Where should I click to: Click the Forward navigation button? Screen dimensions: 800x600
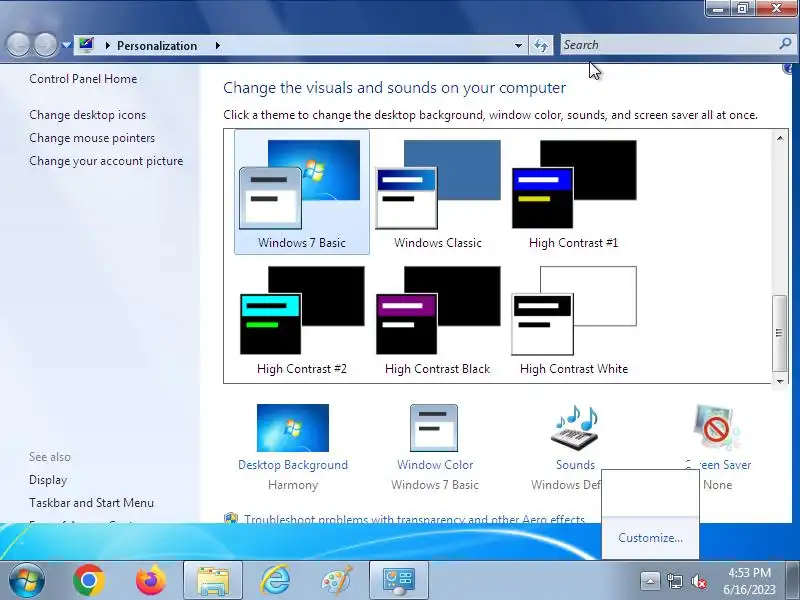pos(46,45)
